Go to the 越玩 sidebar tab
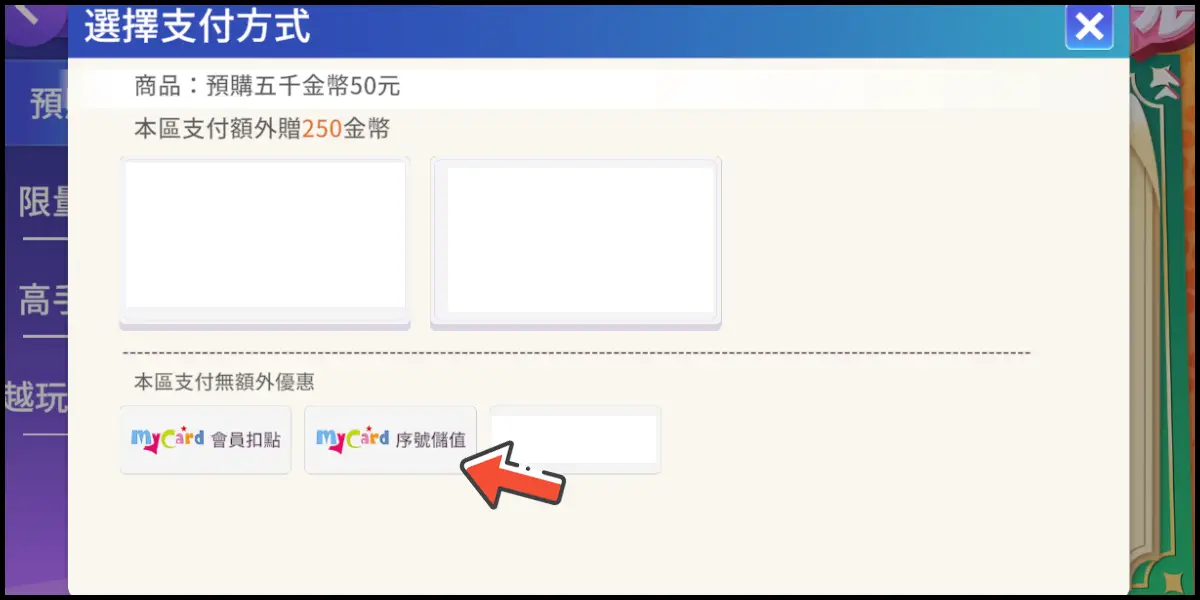This screenshot has height=600, width=1200. point(36,397)
